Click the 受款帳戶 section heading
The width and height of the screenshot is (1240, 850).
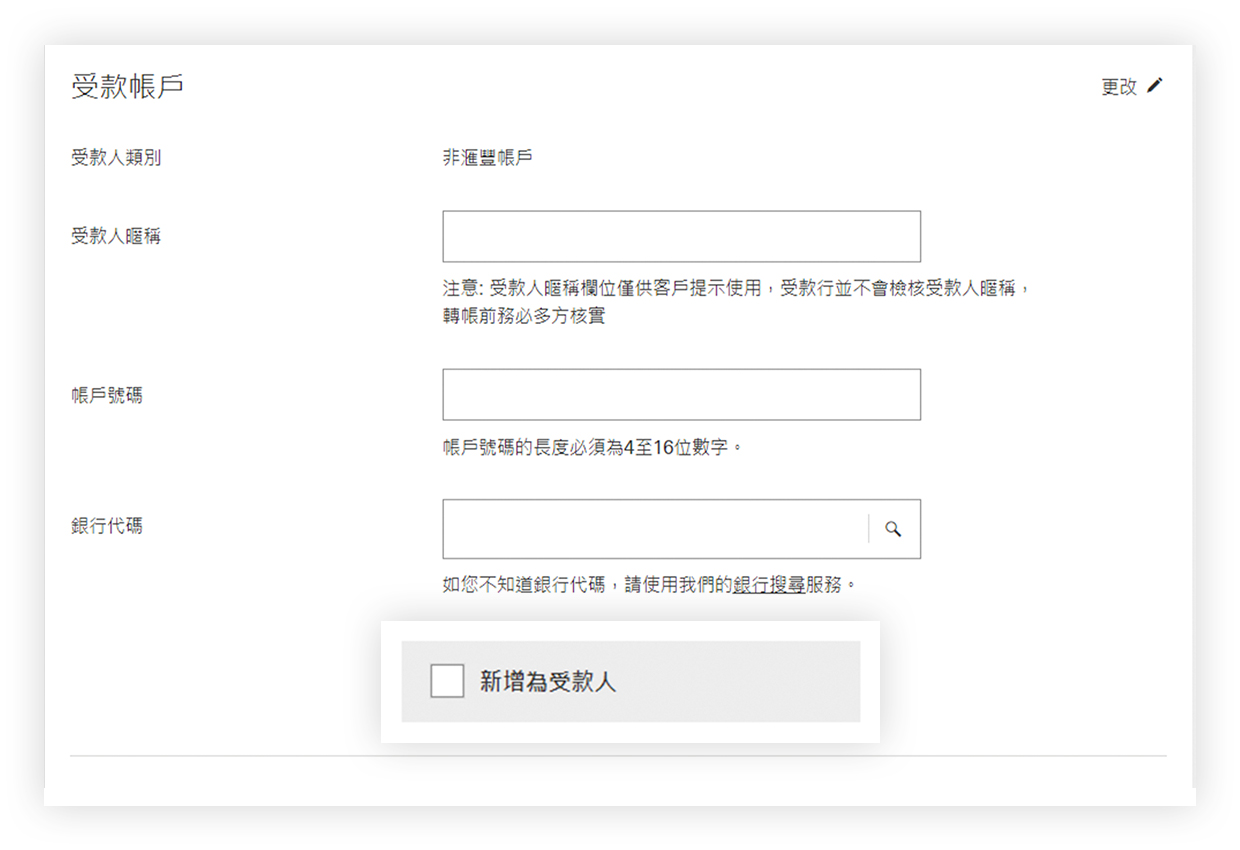click(127, 86)
